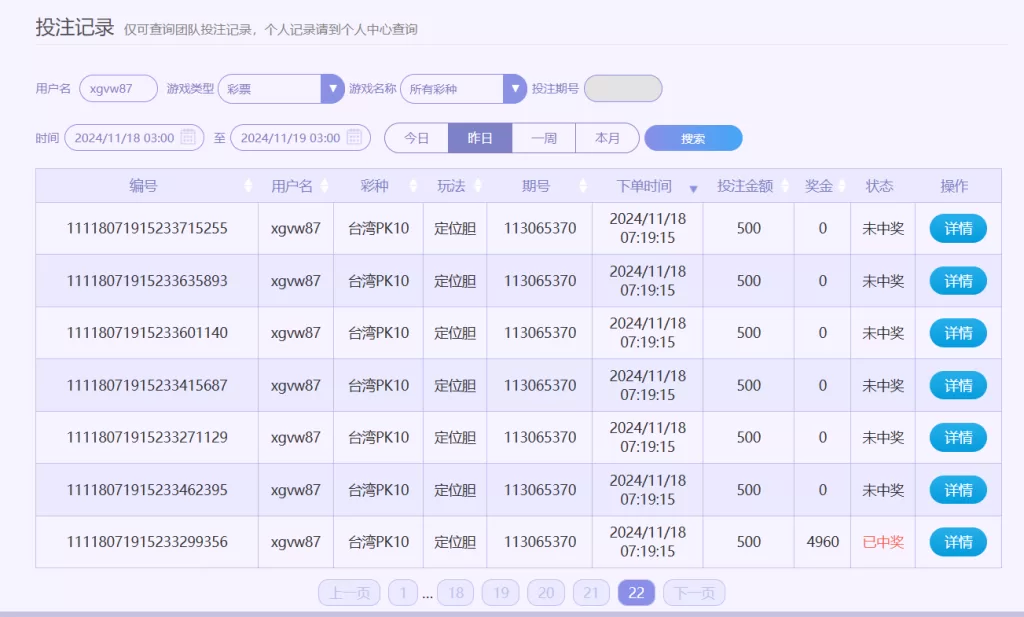Click order number 11118071915233635893
This screenshot has width=1024, height=617.
tap(147, 281)
